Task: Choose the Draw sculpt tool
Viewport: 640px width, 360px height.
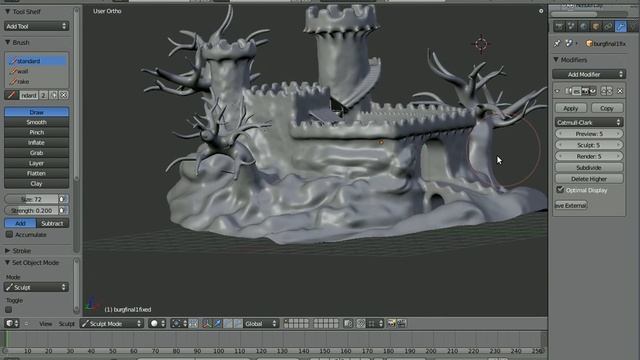Action: pyautogui.click(x=36, y=112)
